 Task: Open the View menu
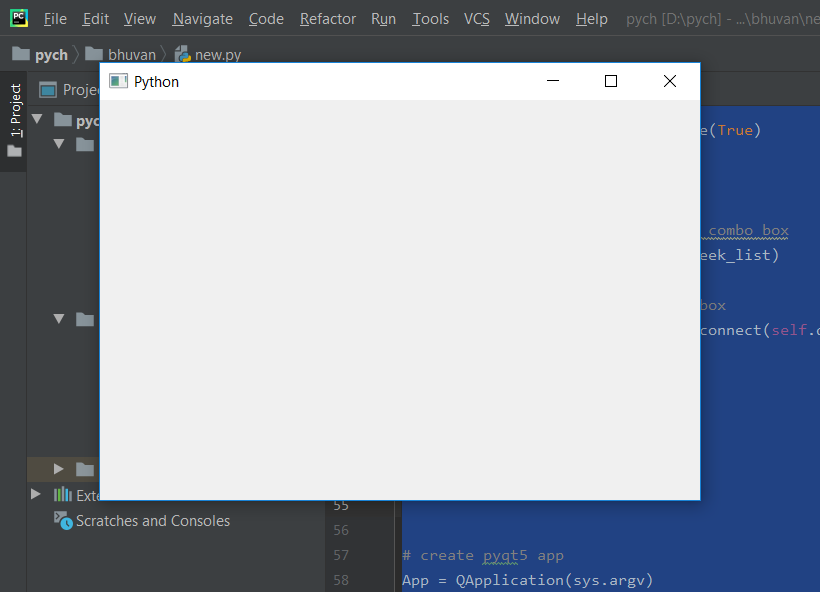click(x=140, y=19)
